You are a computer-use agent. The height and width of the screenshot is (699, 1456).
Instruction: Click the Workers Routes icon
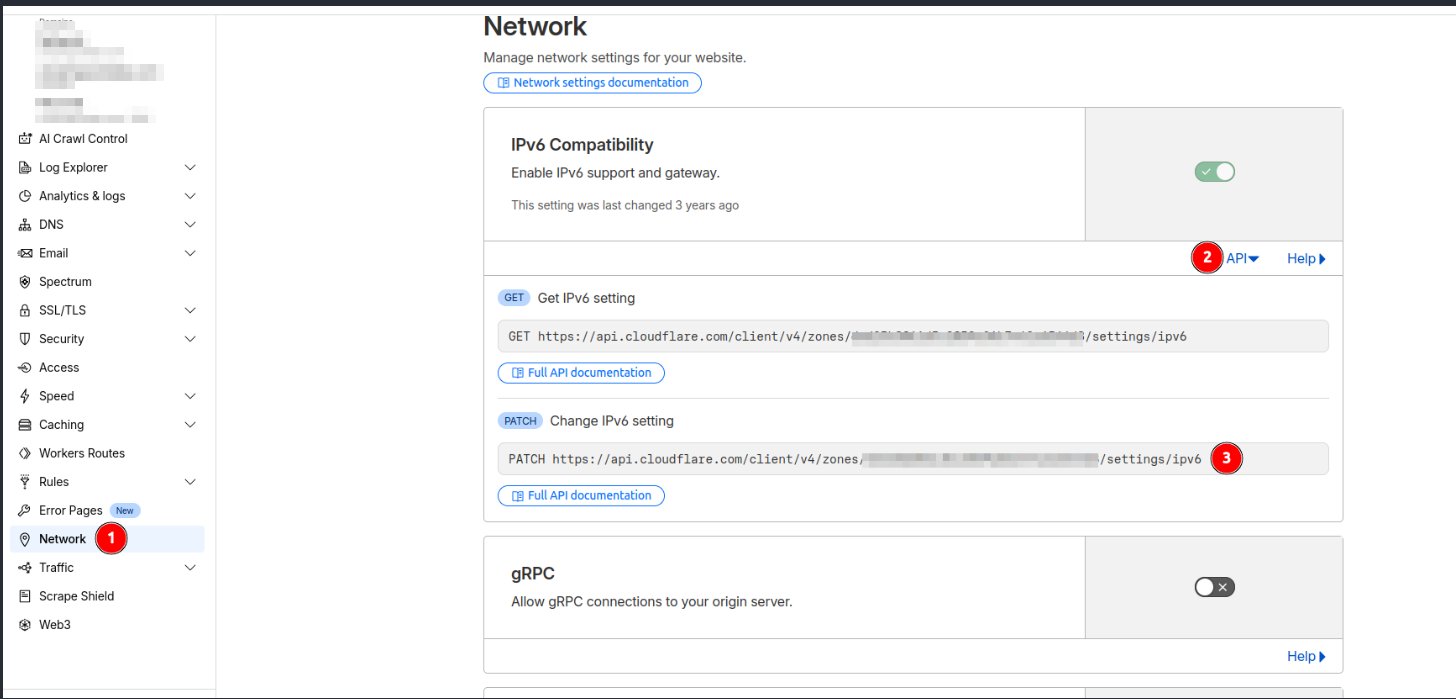(x=25, y=454)
